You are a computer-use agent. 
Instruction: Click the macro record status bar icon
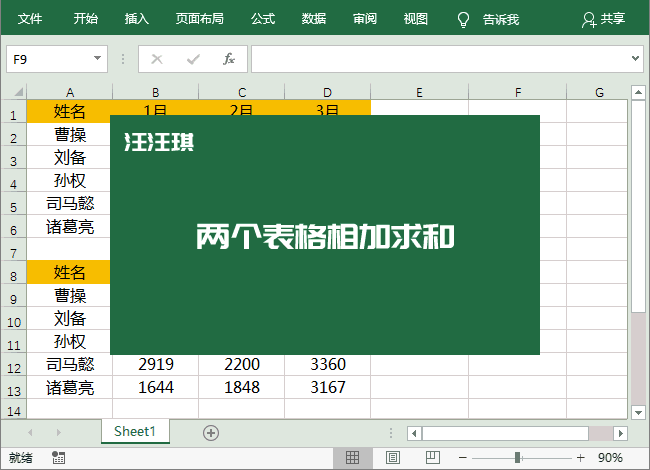58,458
